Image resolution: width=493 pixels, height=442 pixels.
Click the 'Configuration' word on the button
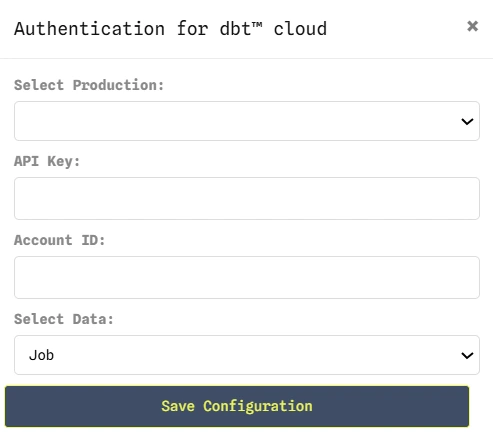pos(258,407)
